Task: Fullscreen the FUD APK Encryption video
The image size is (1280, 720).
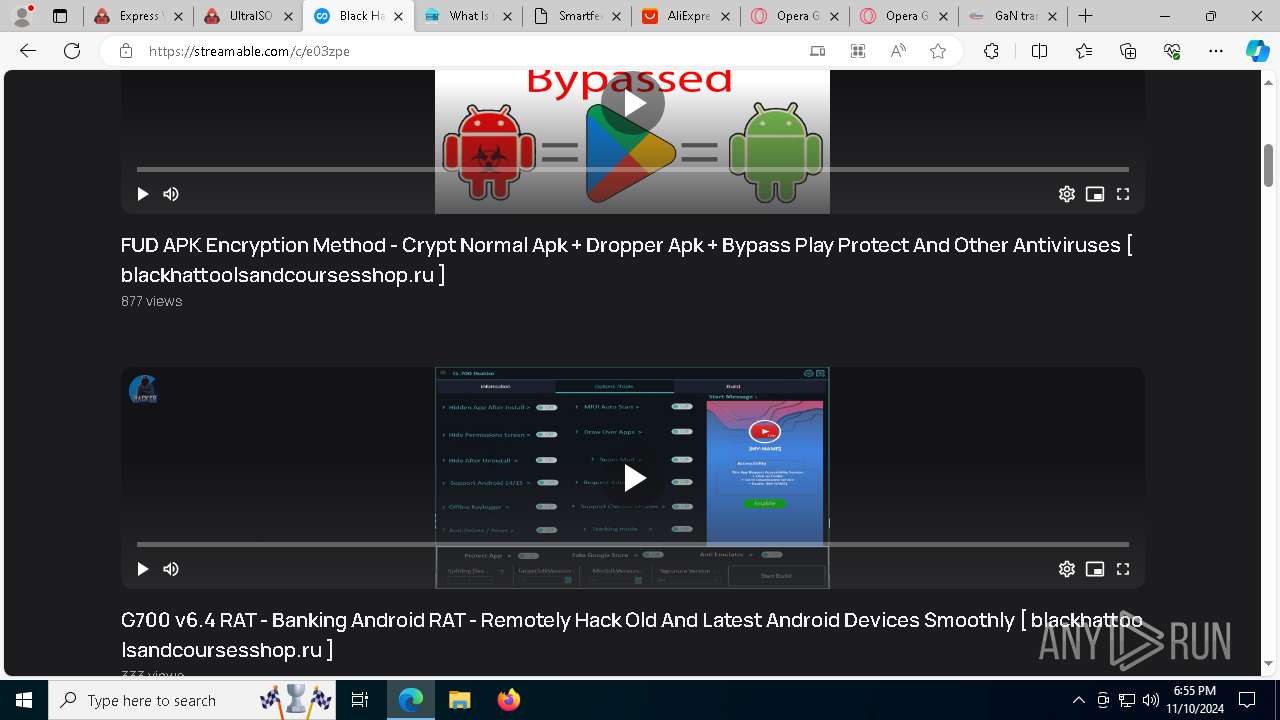Action: pos(1123,194)
